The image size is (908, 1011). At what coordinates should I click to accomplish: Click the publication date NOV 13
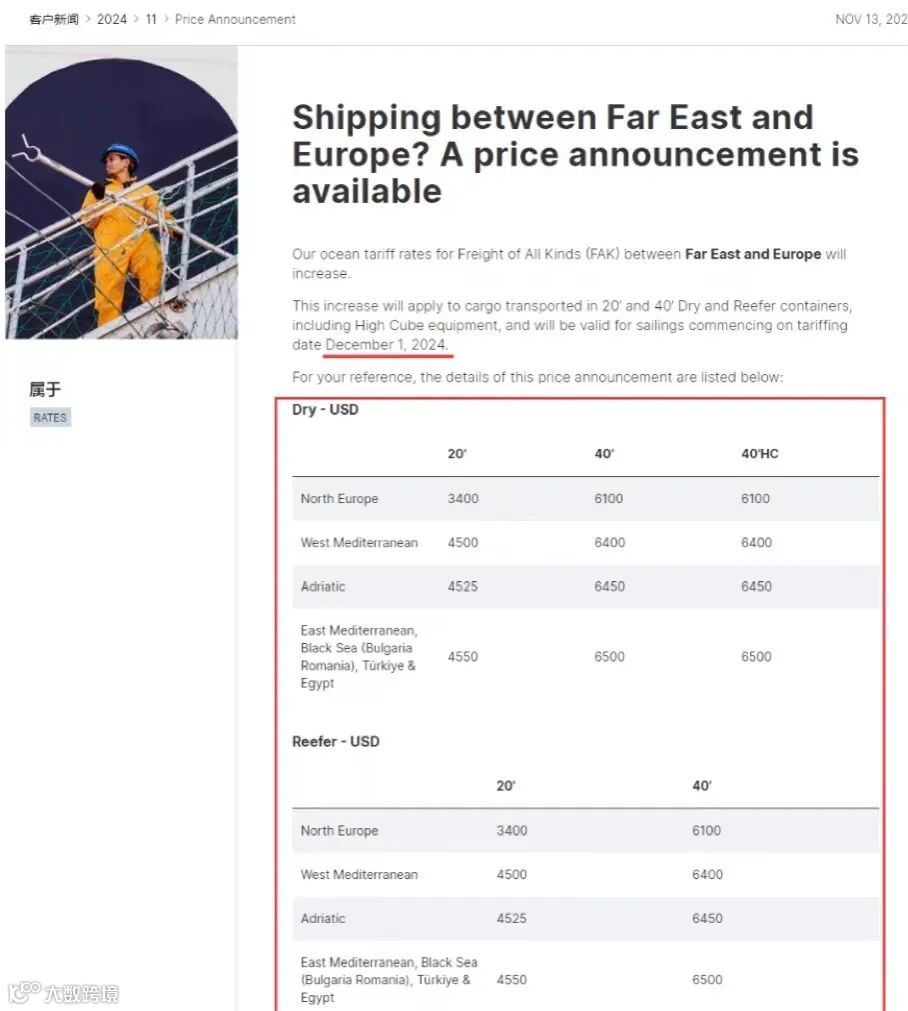870,19
